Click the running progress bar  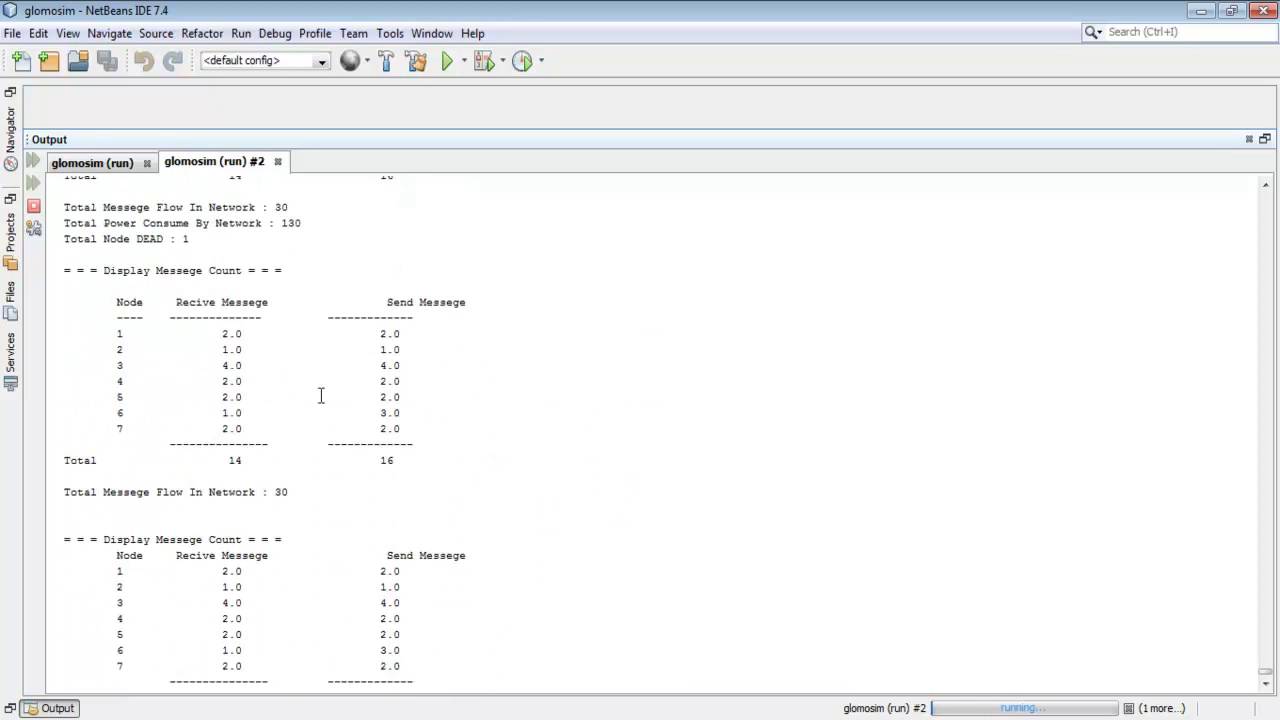(1024, 708)
